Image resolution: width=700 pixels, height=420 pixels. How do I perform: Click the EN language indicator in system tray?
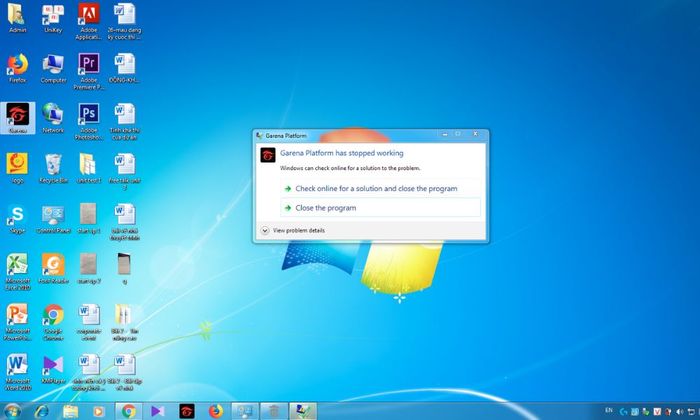[608, 410]
